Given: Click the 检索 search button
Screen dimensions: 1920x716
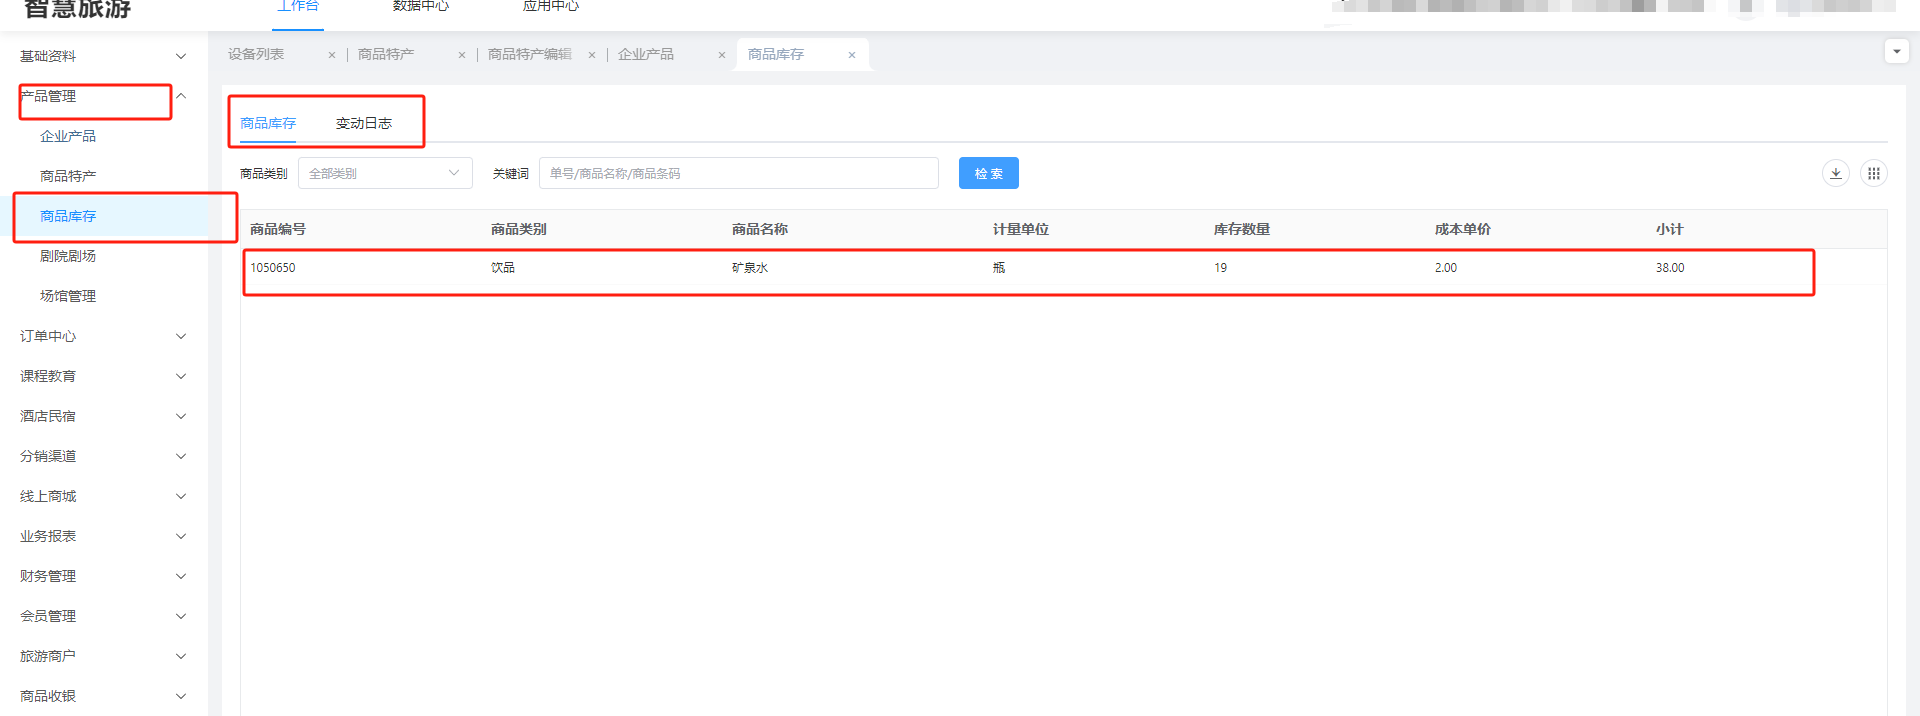Looking at the screenshot, I should click(x=988, y=173).
